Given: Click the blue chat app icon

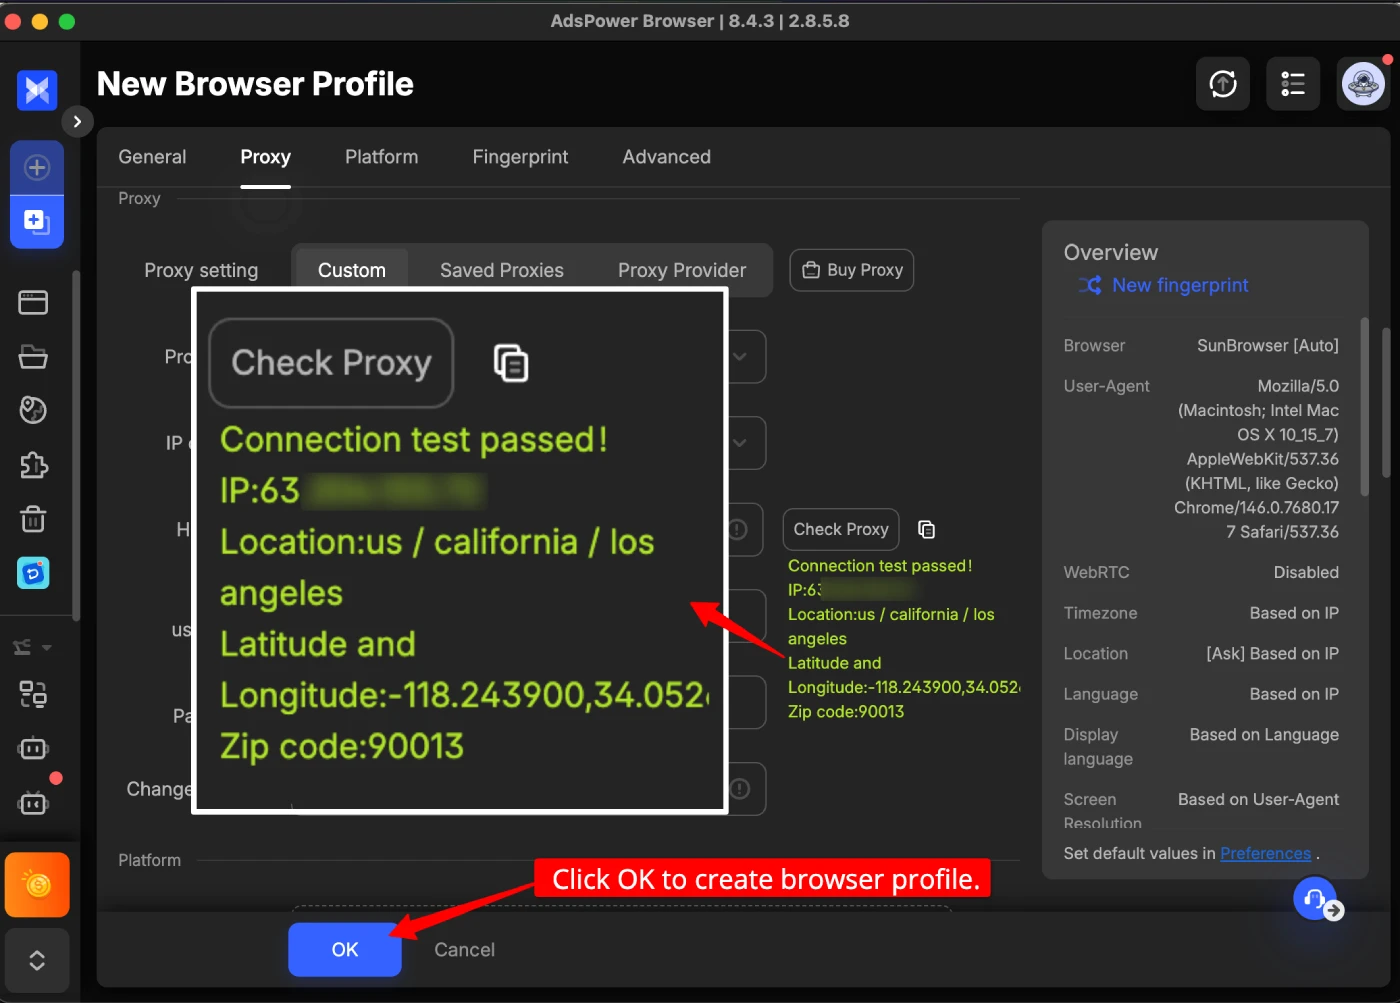Looking at the screenshot, I should pos(33,573).
